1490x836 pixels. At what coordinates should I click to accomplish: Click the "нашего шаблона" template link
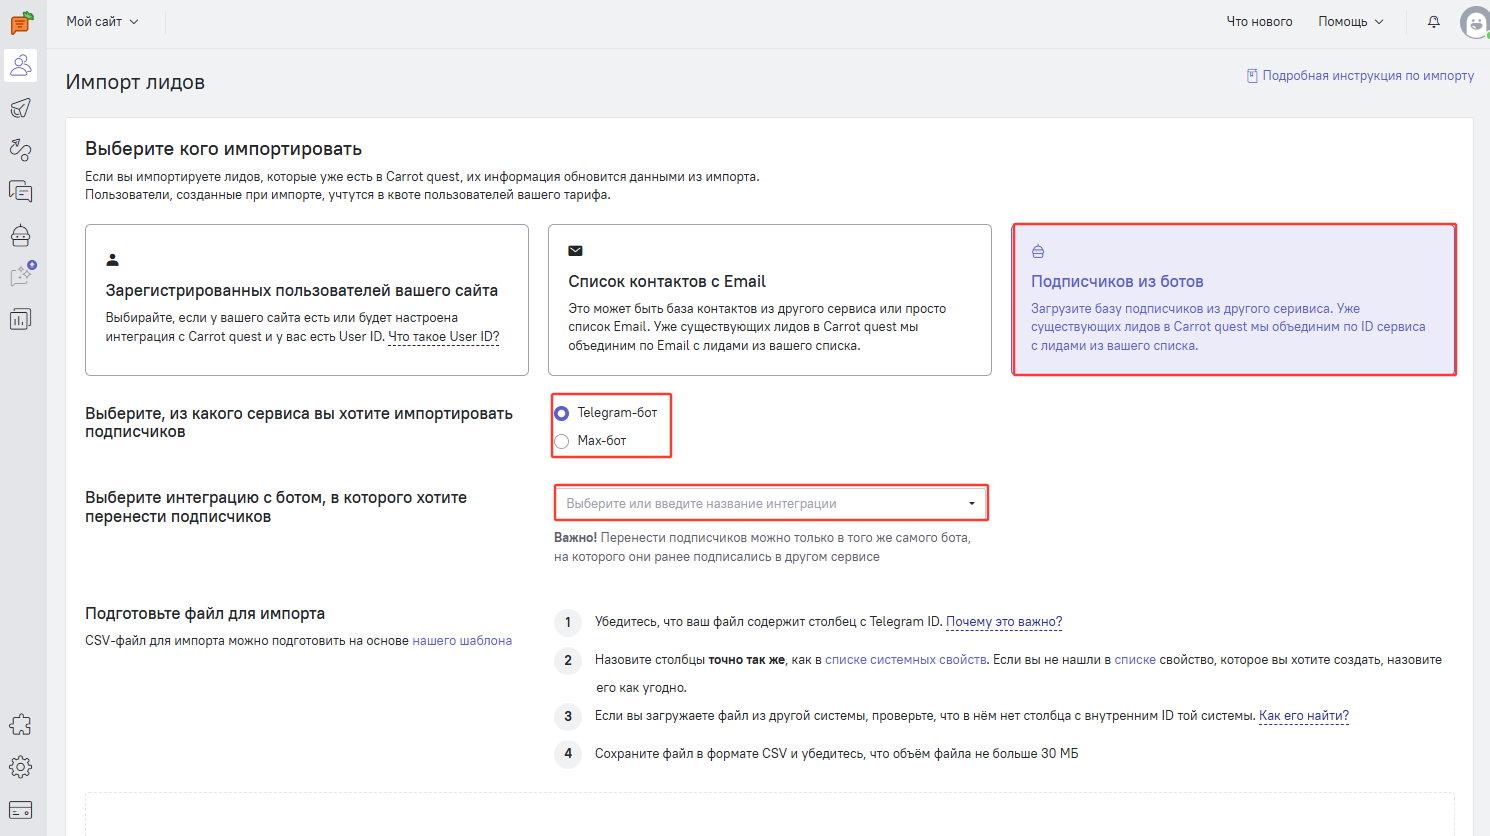462,641
